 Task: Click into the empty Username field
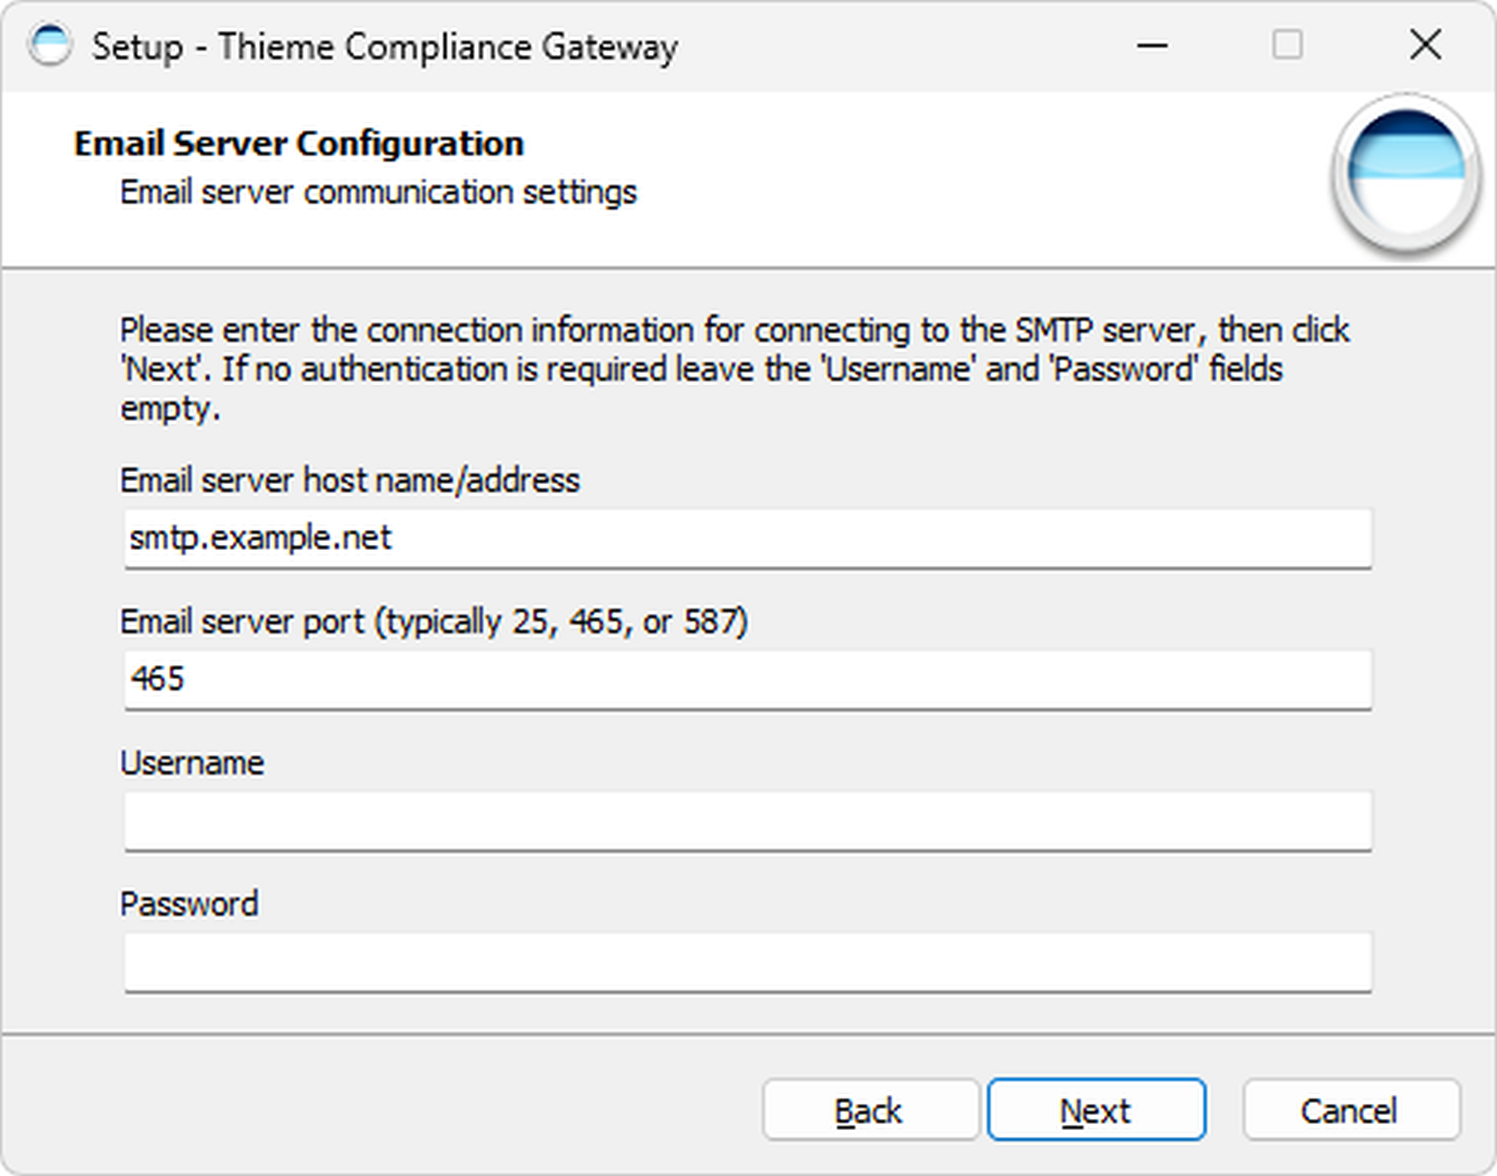[x=747, y=821]
